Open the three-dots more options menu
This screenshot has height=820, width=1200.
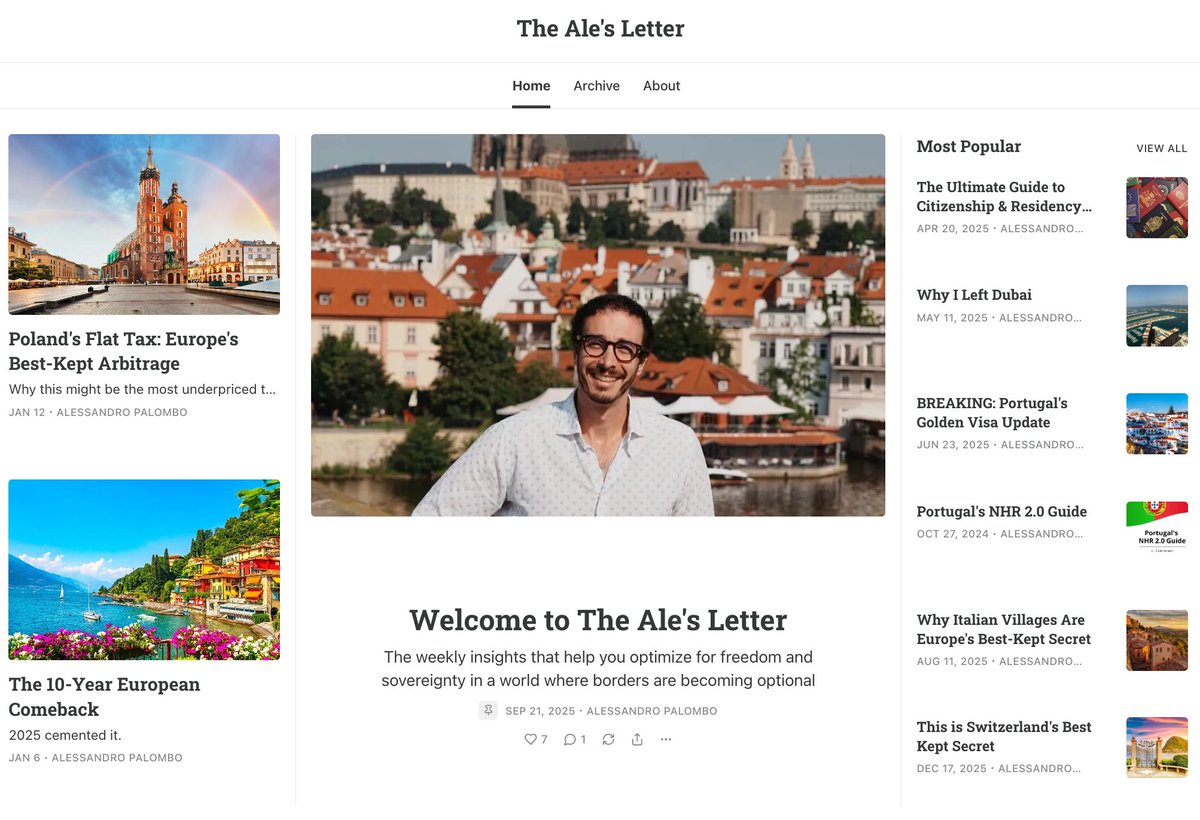666,739
